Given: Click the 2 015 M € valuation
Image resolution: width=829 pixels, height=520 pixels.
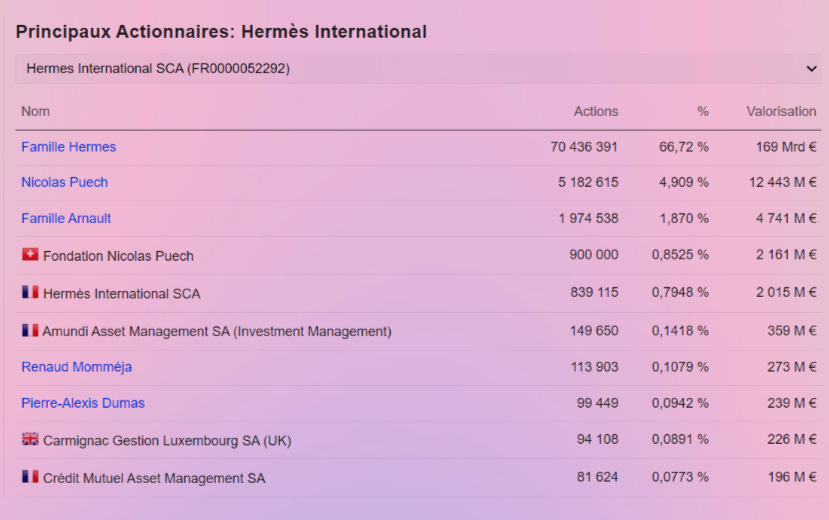Looking at the screenshot, I should tap(786, 292).
